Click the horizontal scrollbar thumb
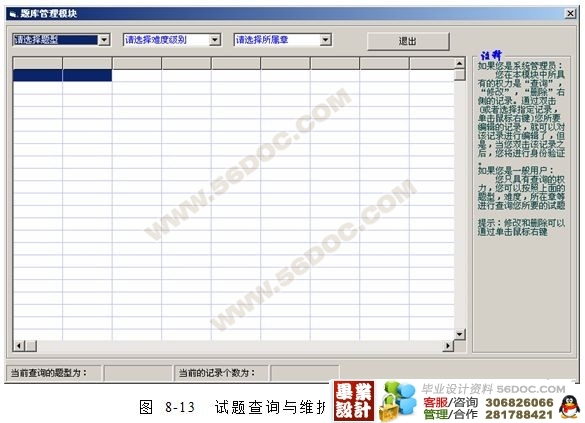This screenshot has height=423, width=585. point(31,346)
